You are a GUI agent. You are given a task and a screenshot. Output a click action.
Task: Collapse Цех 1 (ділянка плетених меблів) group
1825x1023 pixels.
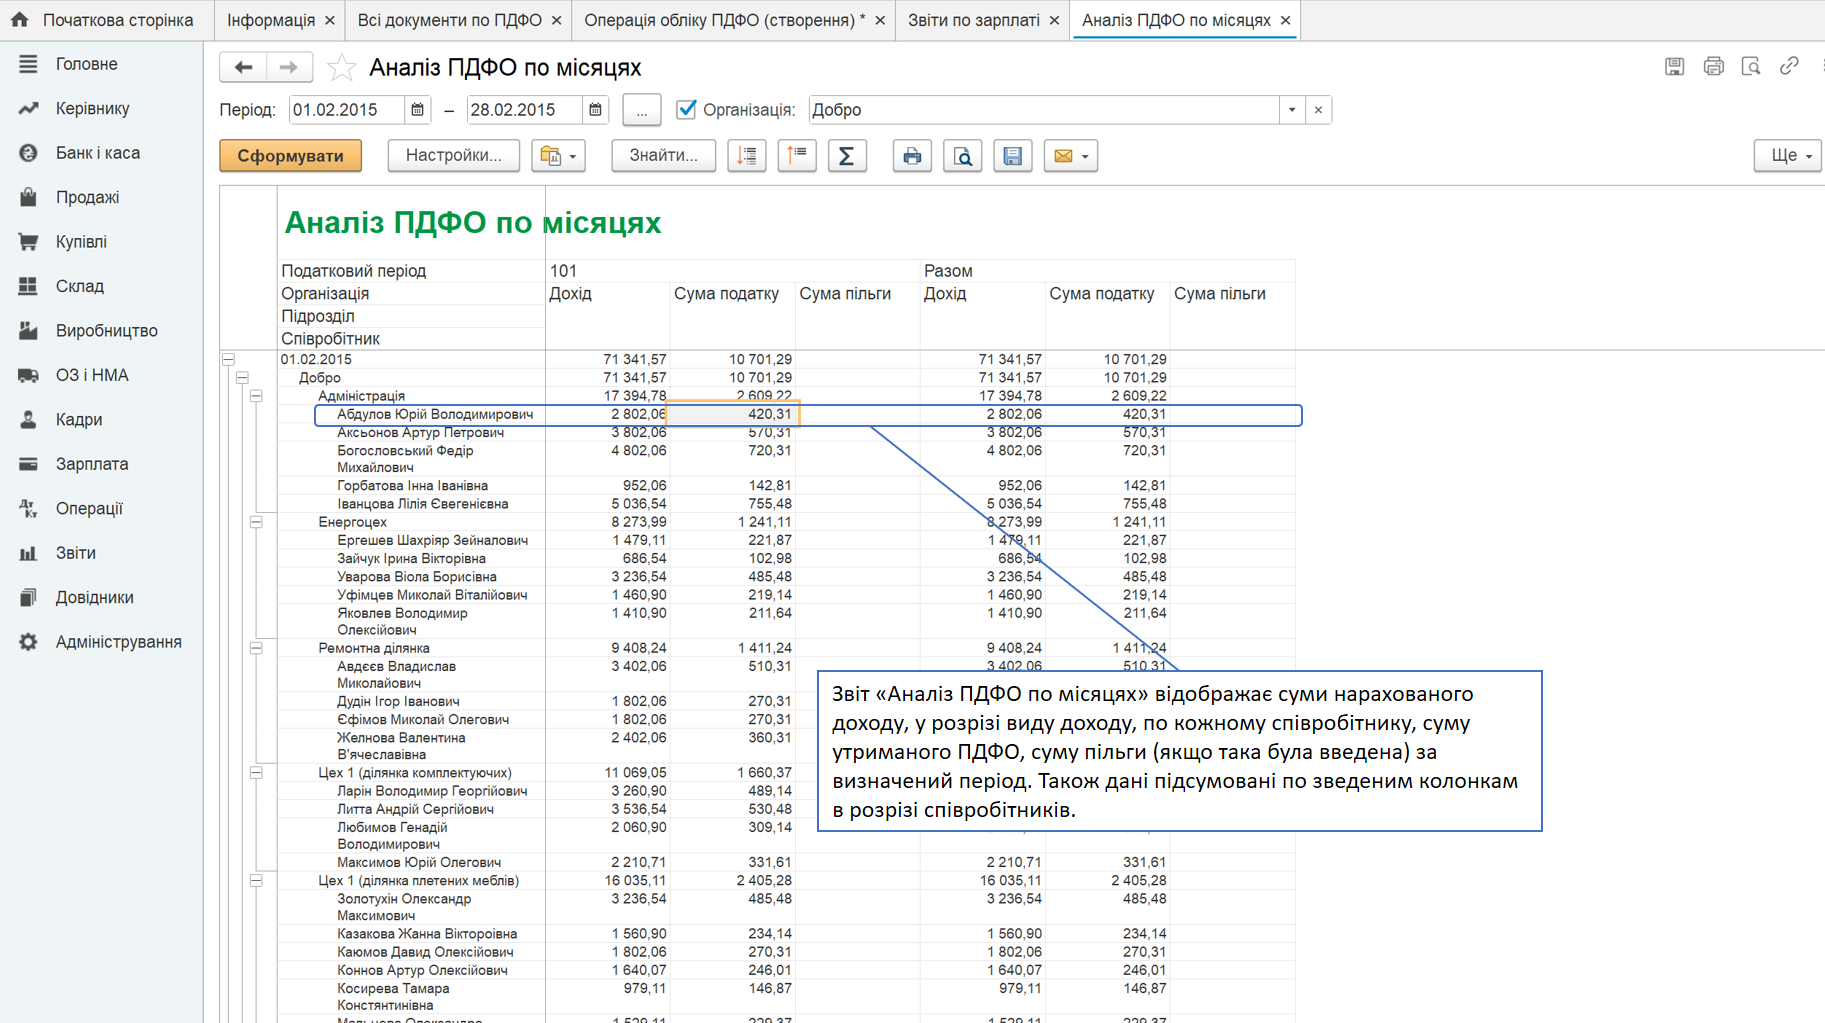pos(257,881)
